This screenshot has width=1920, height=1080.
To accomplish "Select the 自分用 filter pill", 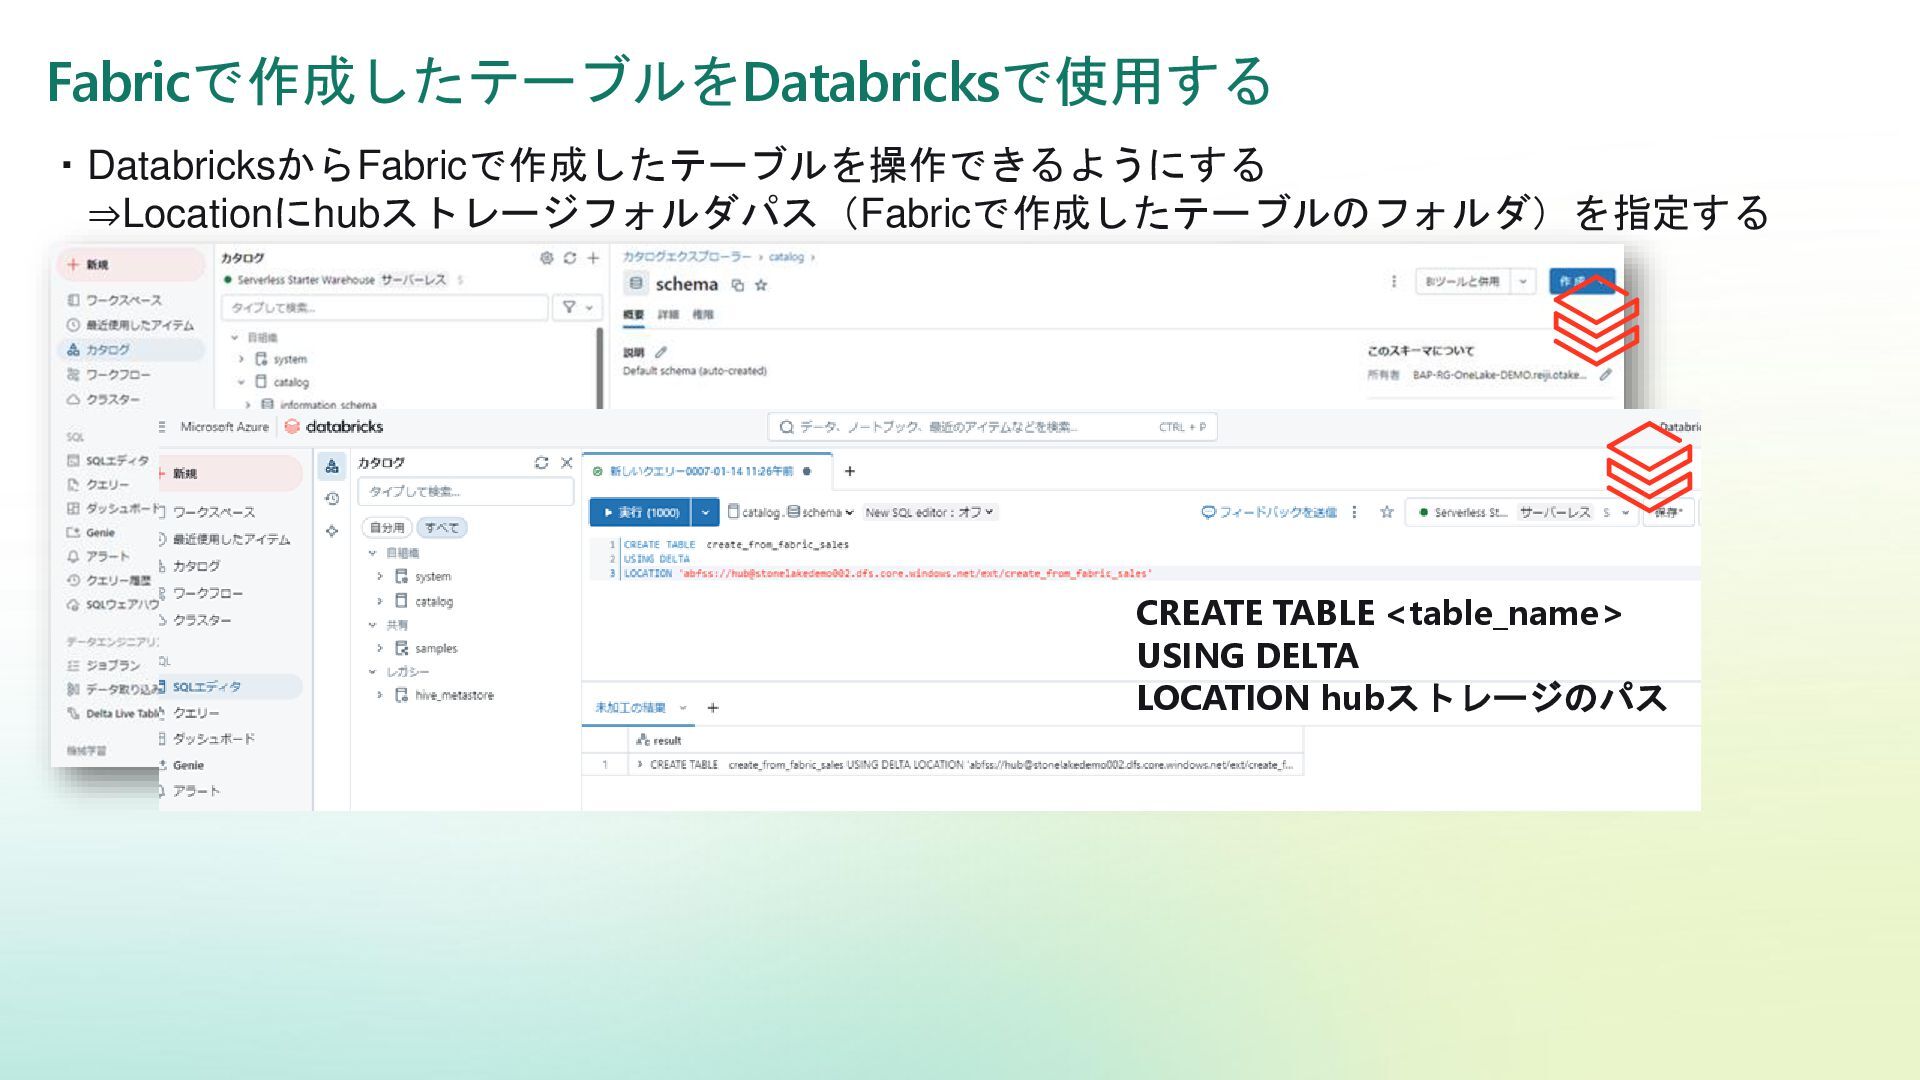I will click(x=387, y=527).
